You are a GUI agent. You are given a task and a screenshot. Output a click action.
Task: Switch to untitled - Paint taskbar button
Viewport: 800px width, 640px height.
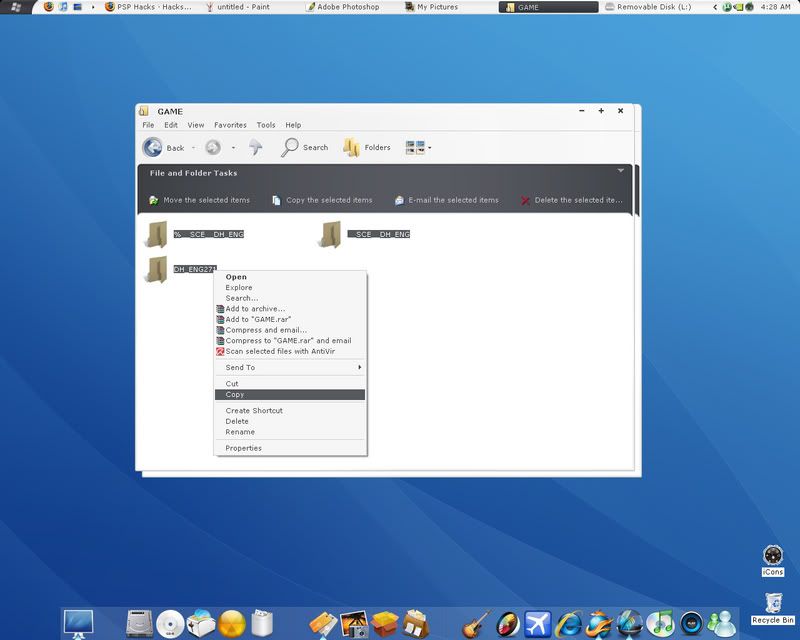238,7
